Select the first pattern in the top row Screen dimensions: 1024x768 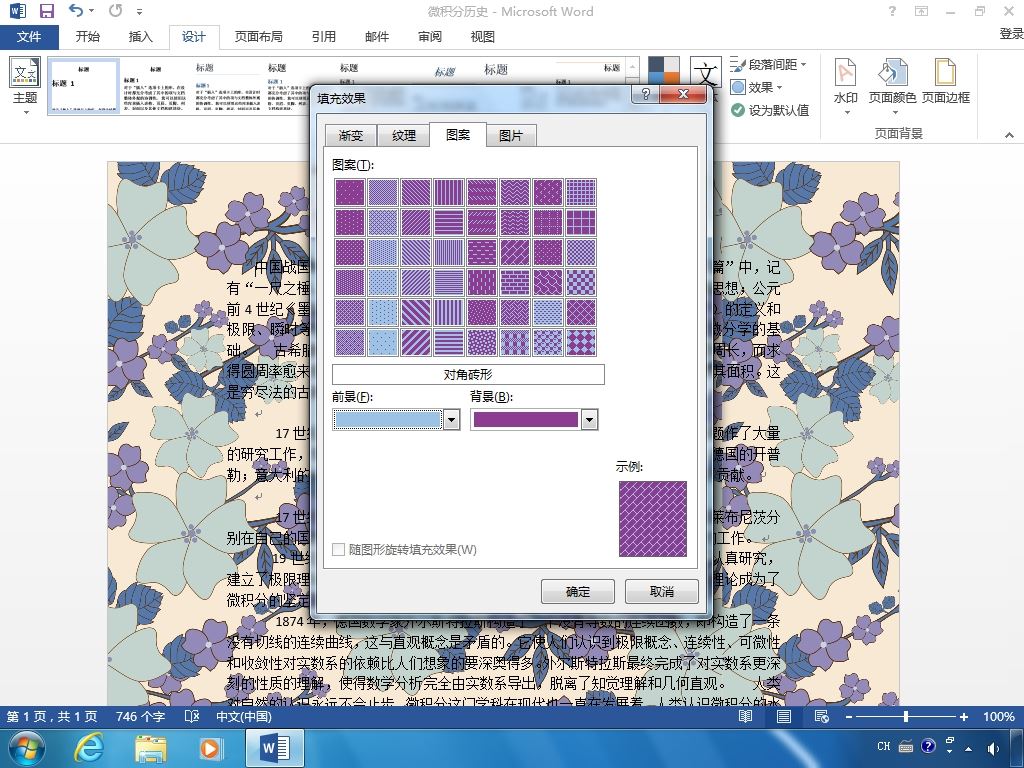(349, 193)
